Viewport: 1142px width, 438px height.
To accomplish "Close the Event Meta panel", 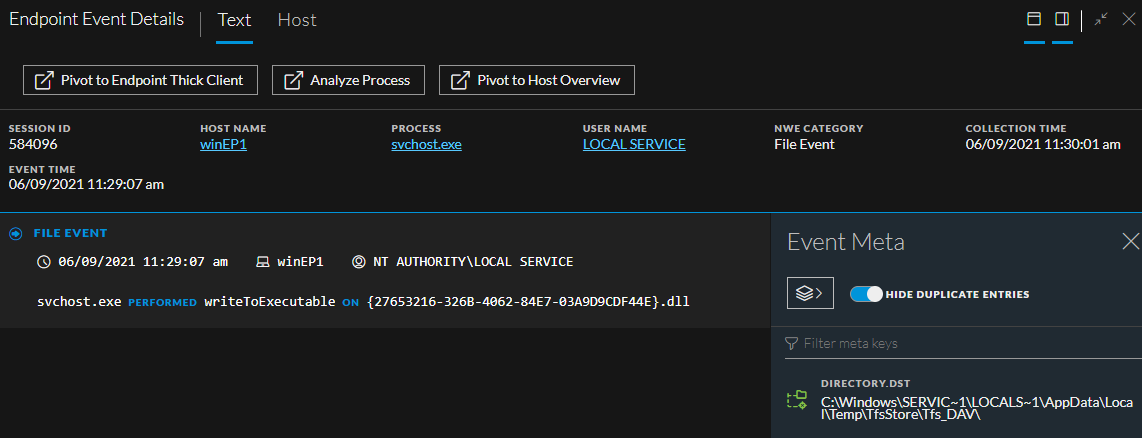I will tap(1130, 241).
